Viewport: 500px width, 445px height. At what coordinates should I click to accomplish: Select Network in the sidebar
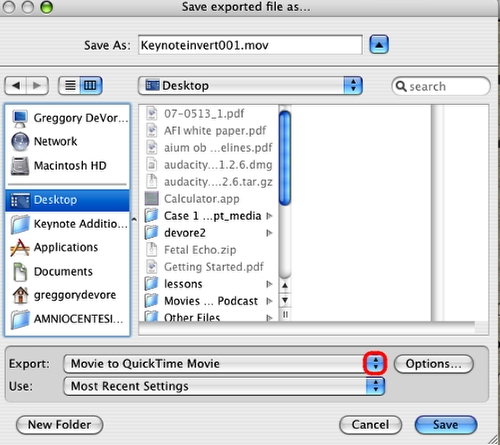pos(67,141)
